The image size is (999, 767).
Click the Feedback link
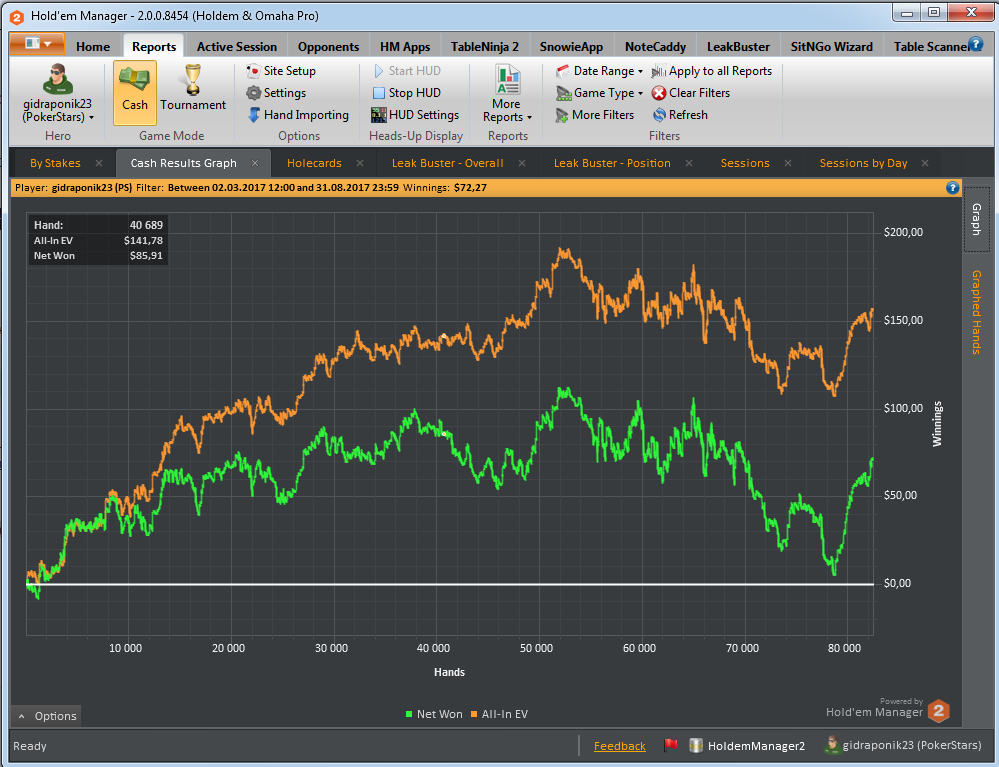coord(619,746)
